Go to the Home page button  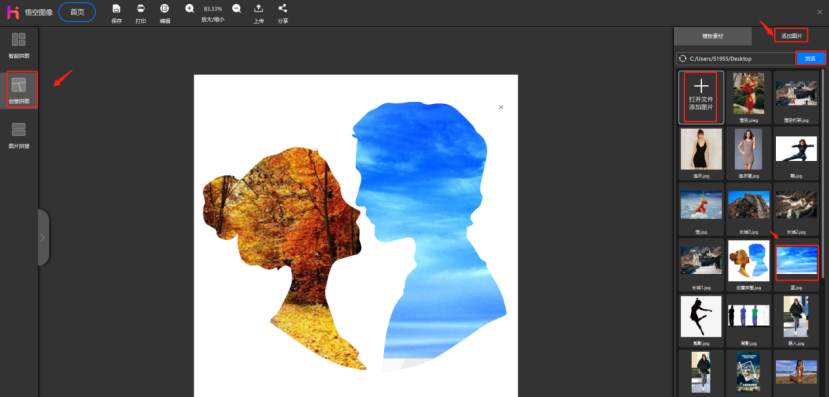(77, 12)
